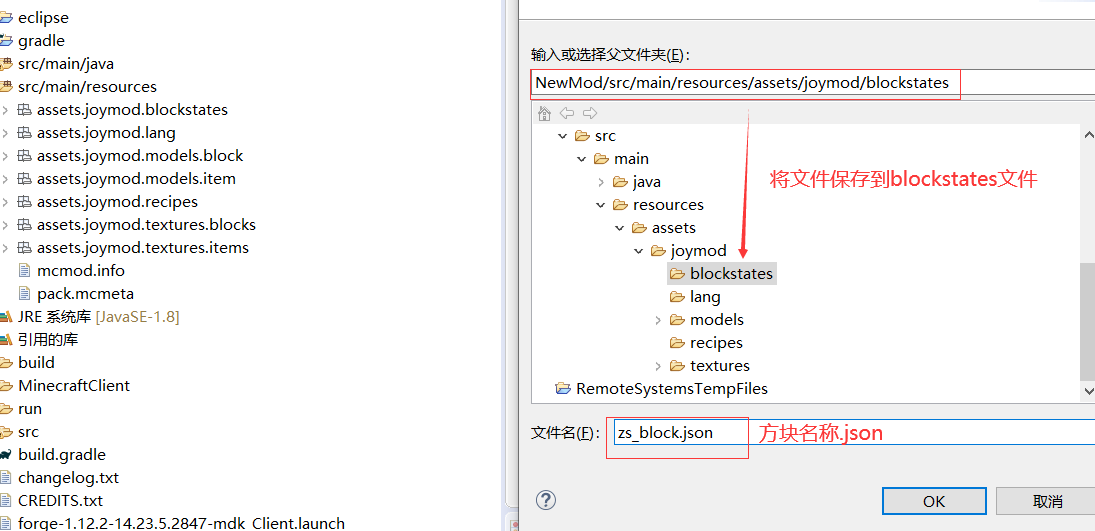1095x531 pixels.
Task: Select MinecraftClient folder in explorer
Action: (74, 386)
